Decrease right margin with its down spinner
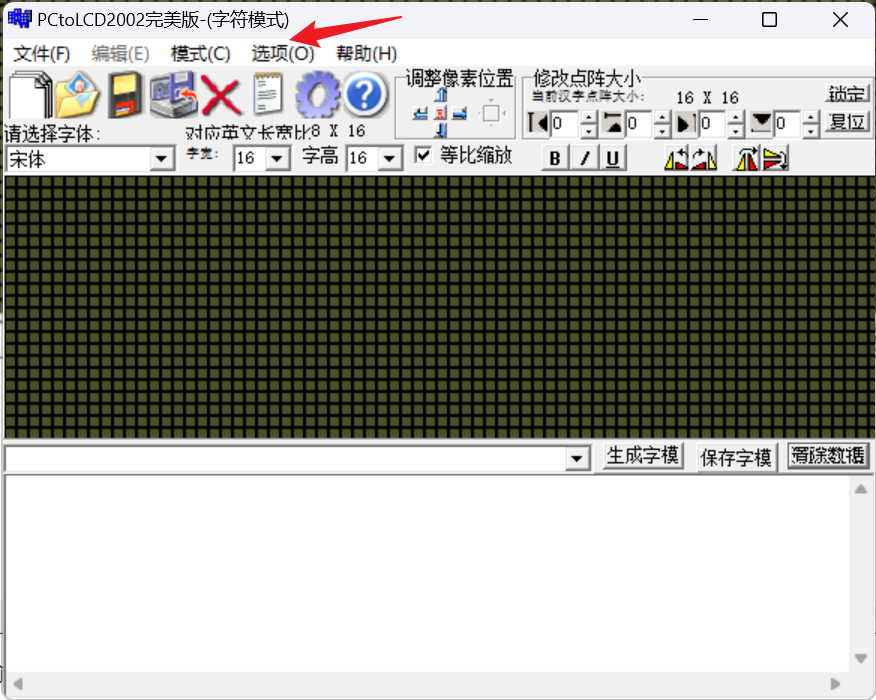This screenshot has width=876, height=700. tap(737, 131)
